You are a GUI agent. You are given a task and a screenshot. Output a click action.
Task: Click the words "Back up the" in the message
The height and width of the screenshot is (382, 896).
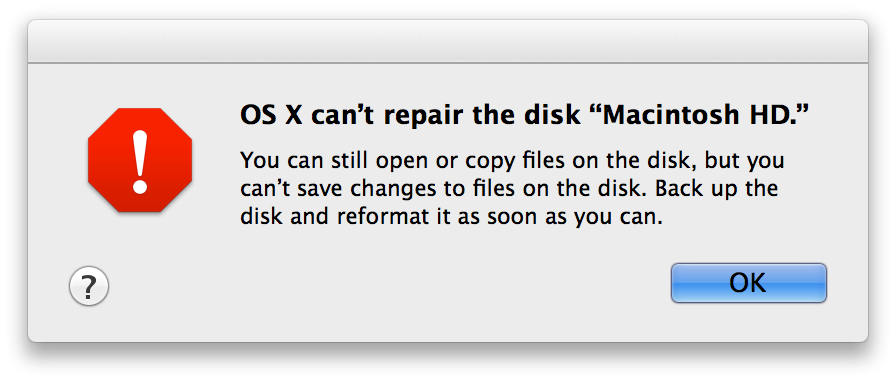point(717,190)
